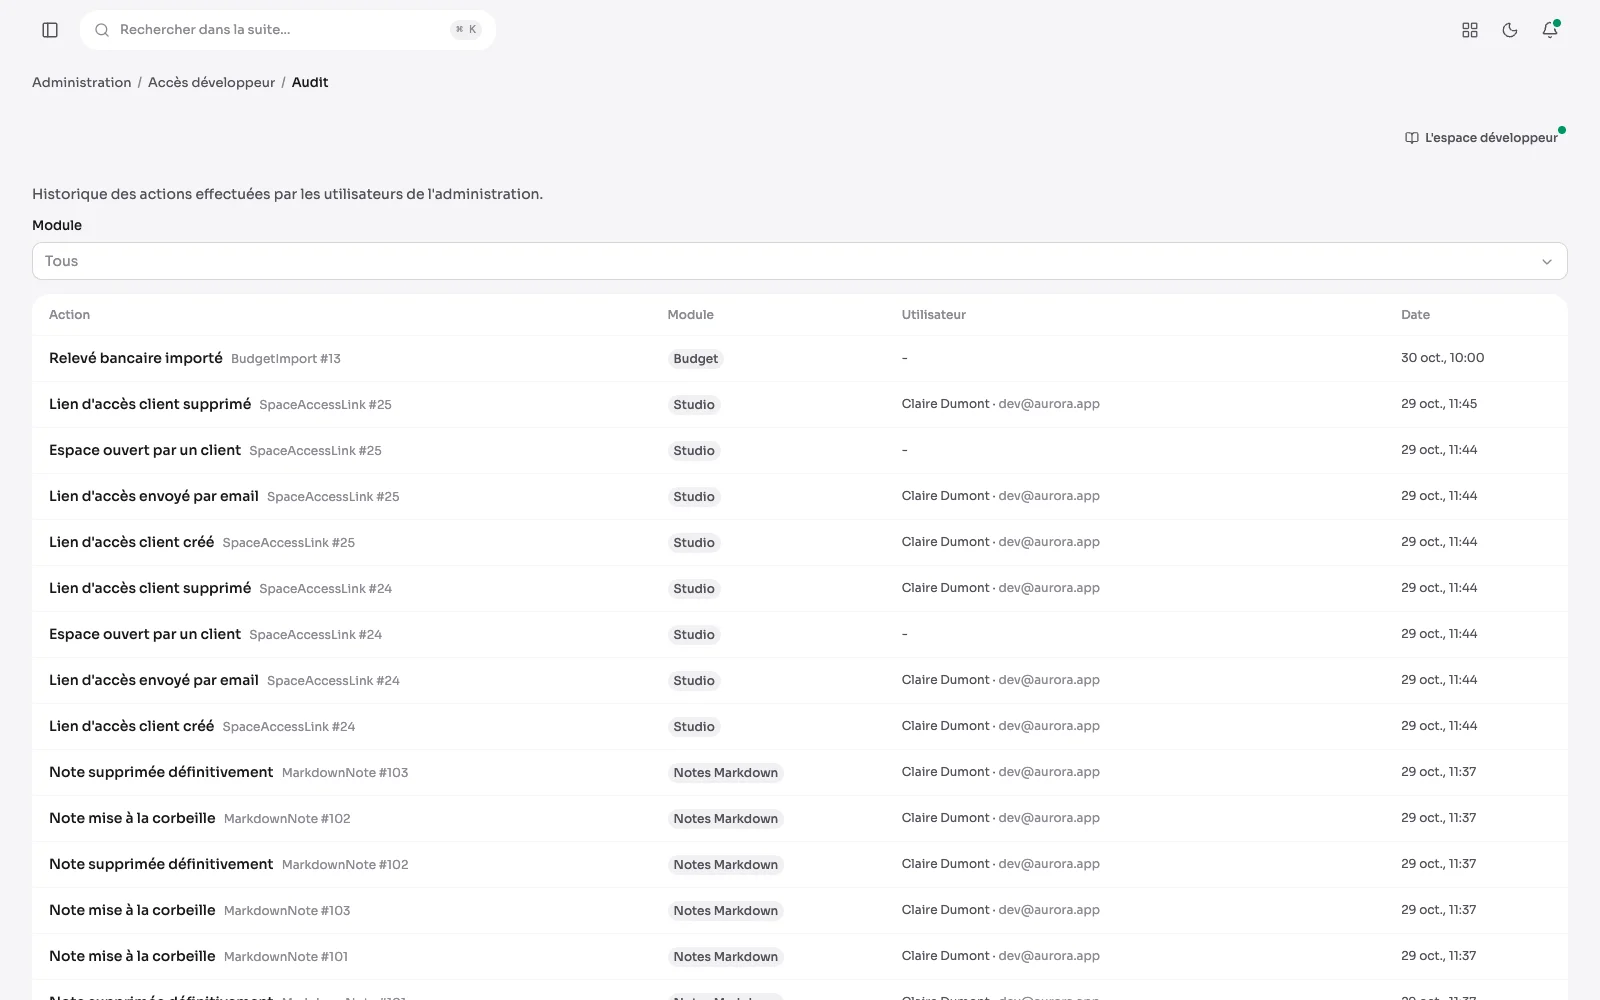Click the ⌘K shortcut badge
This screenshot has width=1600, height=1000.
[x=466, y=30]
